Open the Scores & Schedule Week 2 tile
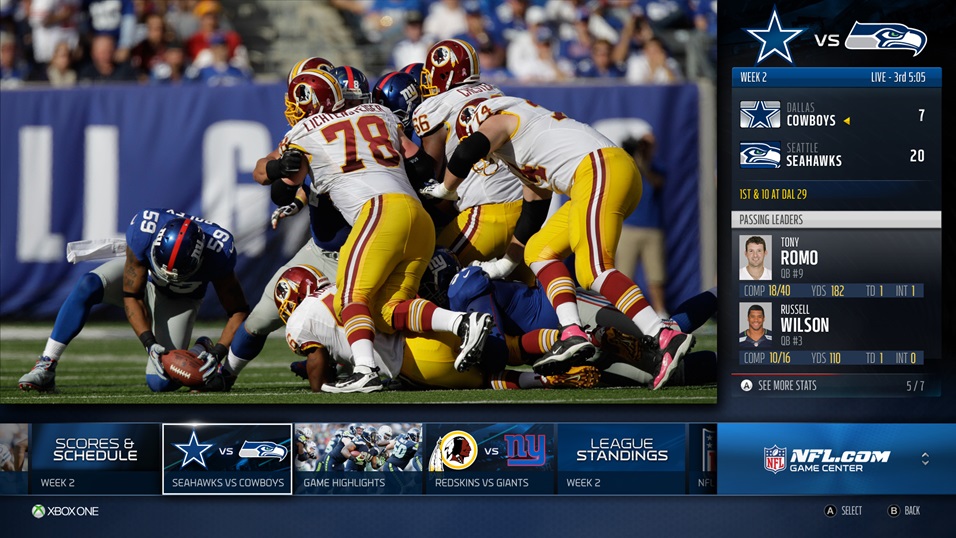 click(95, 459)
